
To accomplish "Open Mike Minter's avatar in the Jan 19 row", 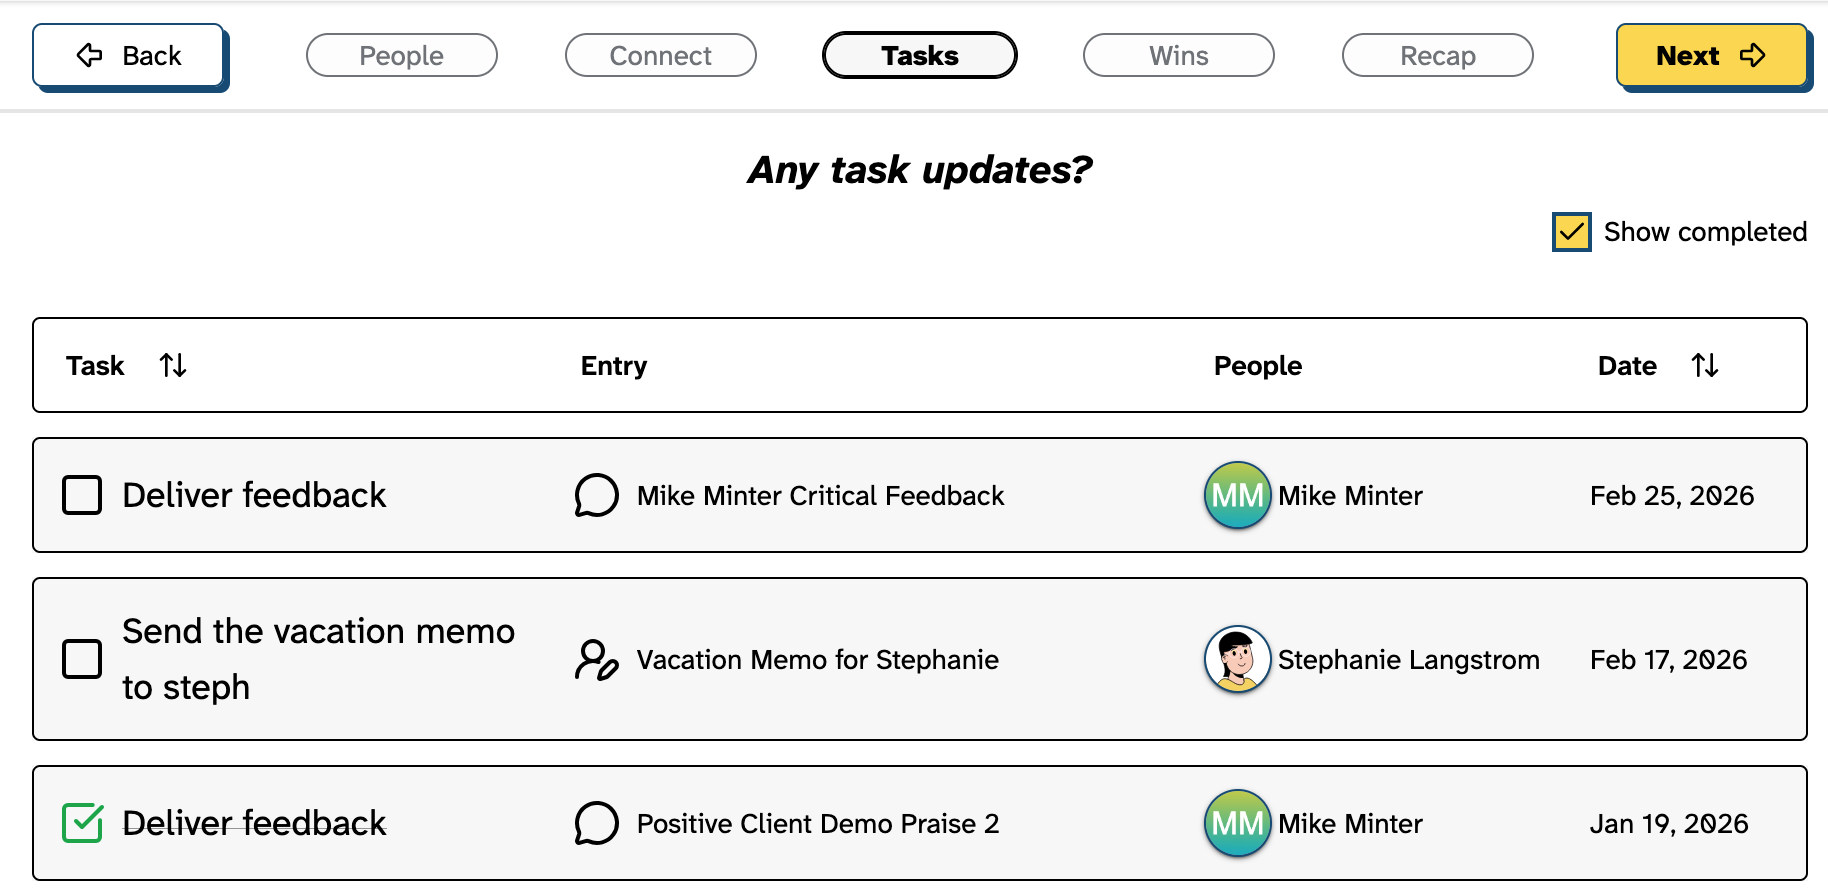I will (x=1237, y=823).
